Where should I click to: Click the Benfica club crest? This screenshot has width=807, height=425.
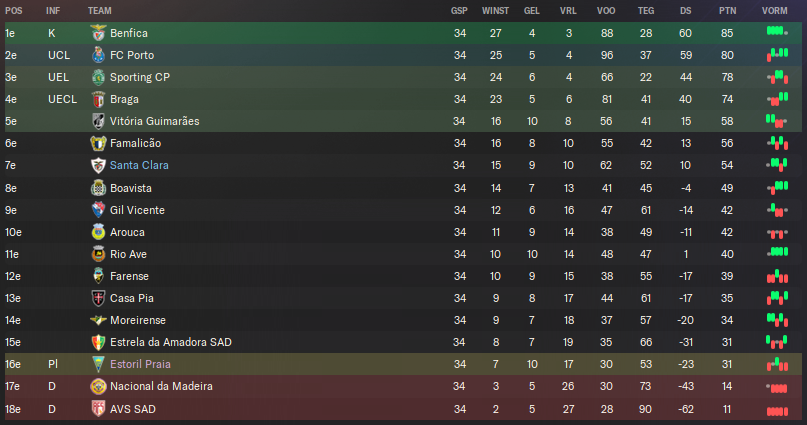[x=98, y=33]
